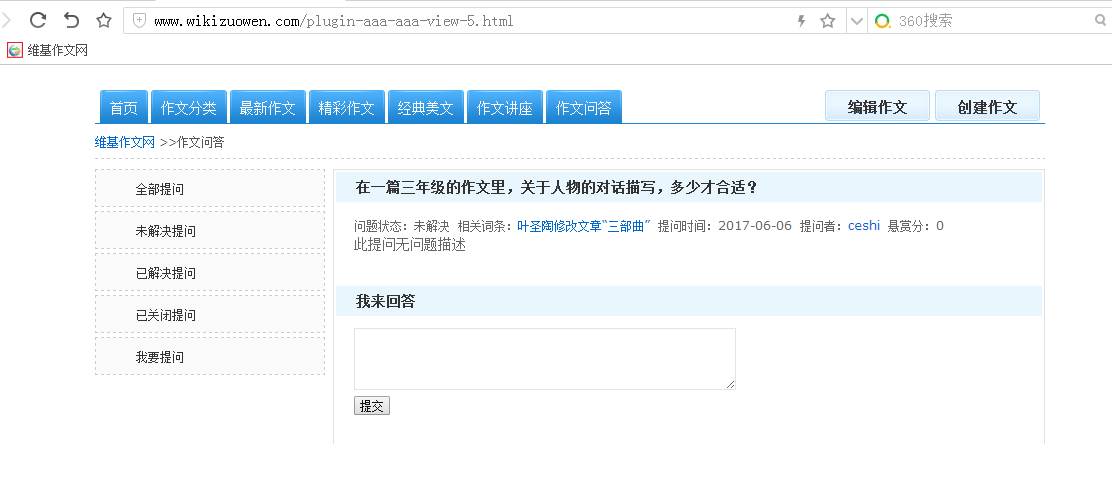Click the date 2017-06-06
Viewport: 1112px width, 500px height.
click(755, 226)
